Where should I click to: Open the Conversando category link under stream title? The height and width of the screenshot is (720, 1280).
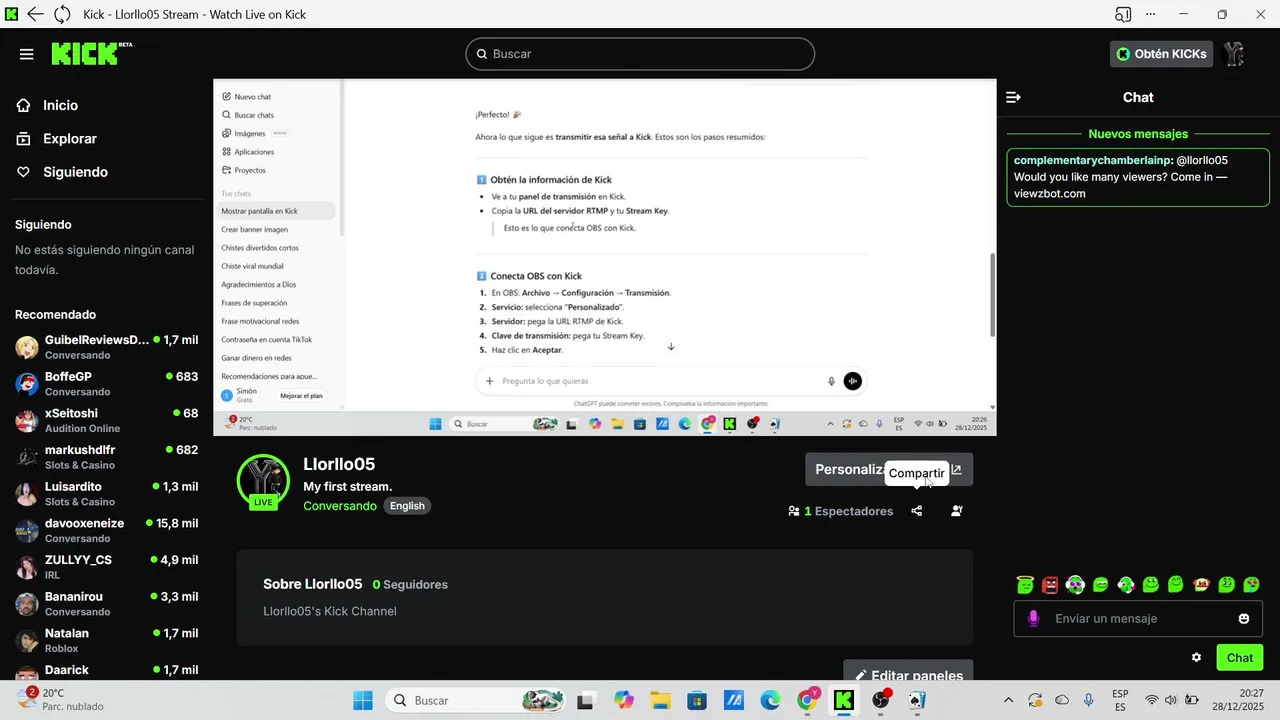(x=340, y=506)
